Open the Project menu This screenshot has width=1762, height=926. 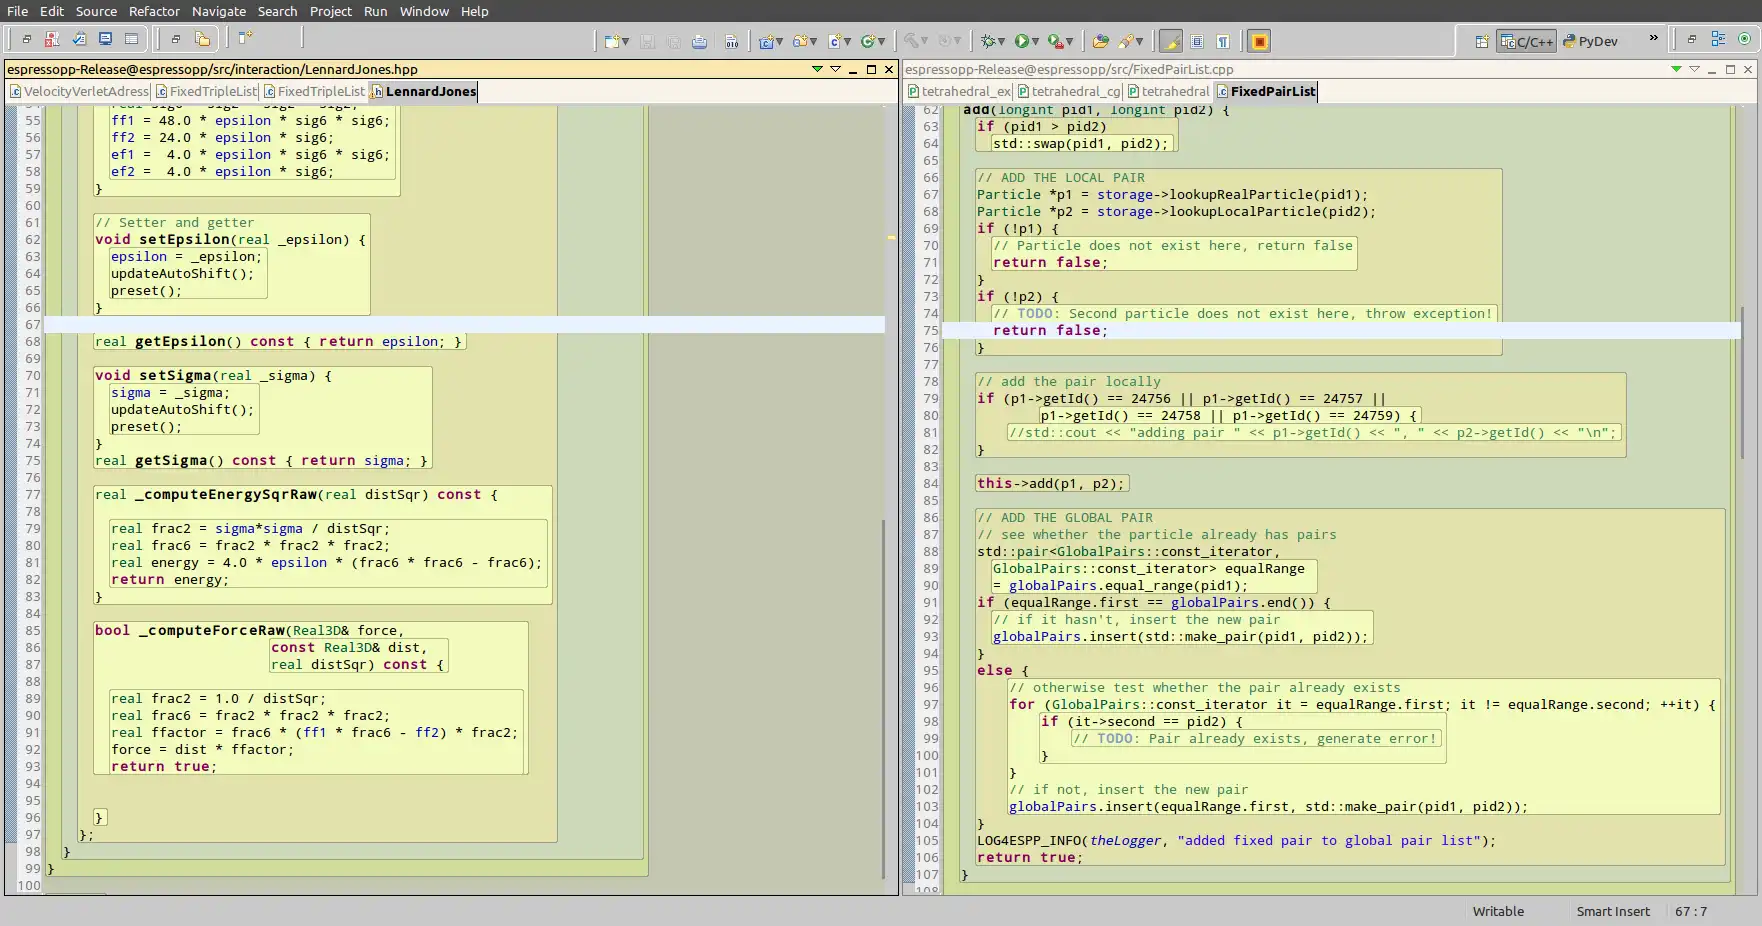[331, 11]
